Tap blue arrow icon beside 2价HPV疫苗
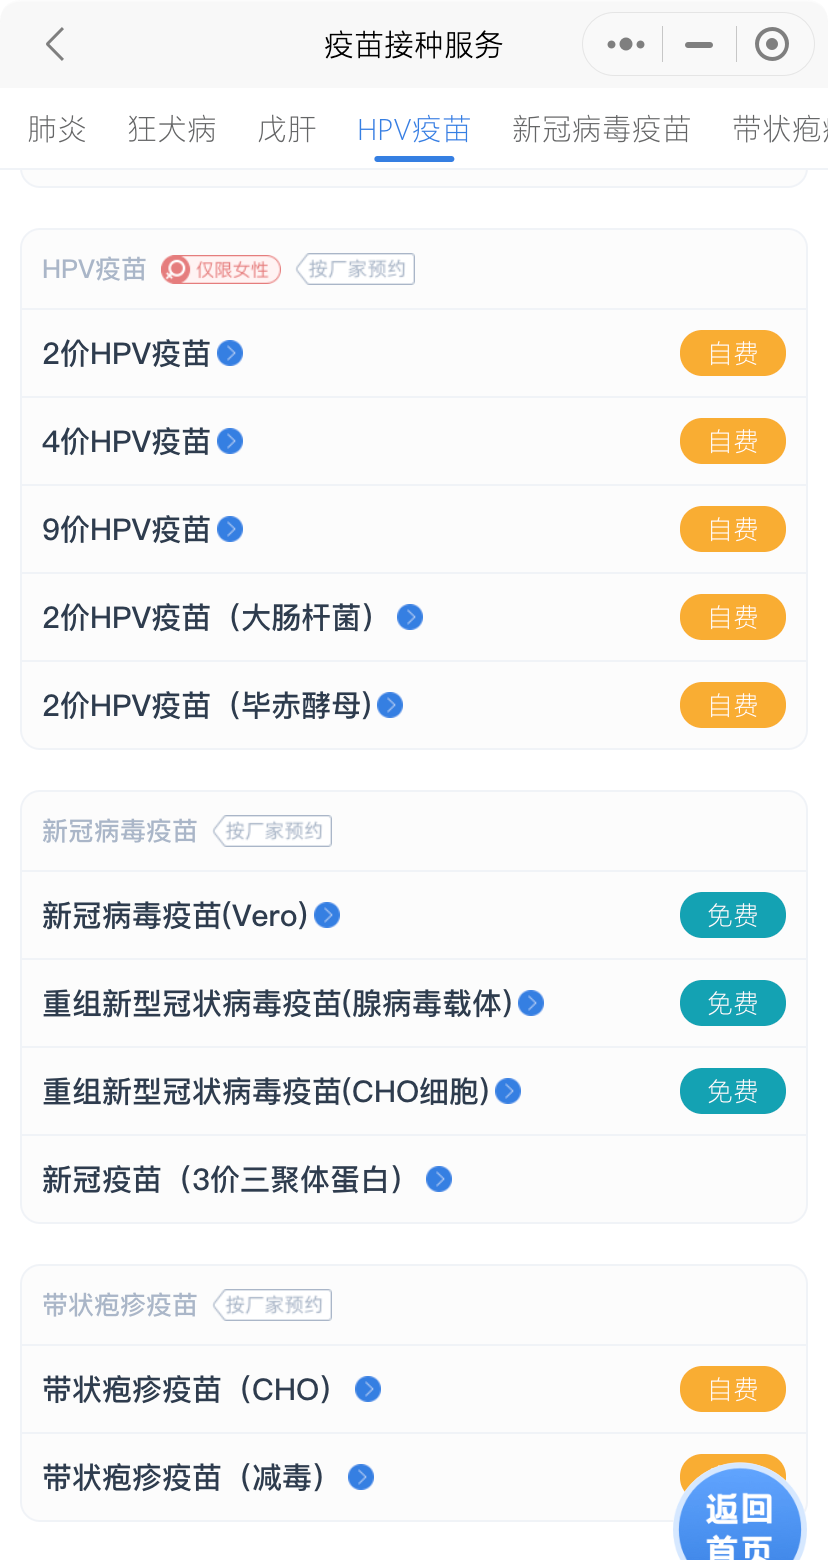Image resolution: width=828 pixels, height=1560 pixels. point(230,353)
